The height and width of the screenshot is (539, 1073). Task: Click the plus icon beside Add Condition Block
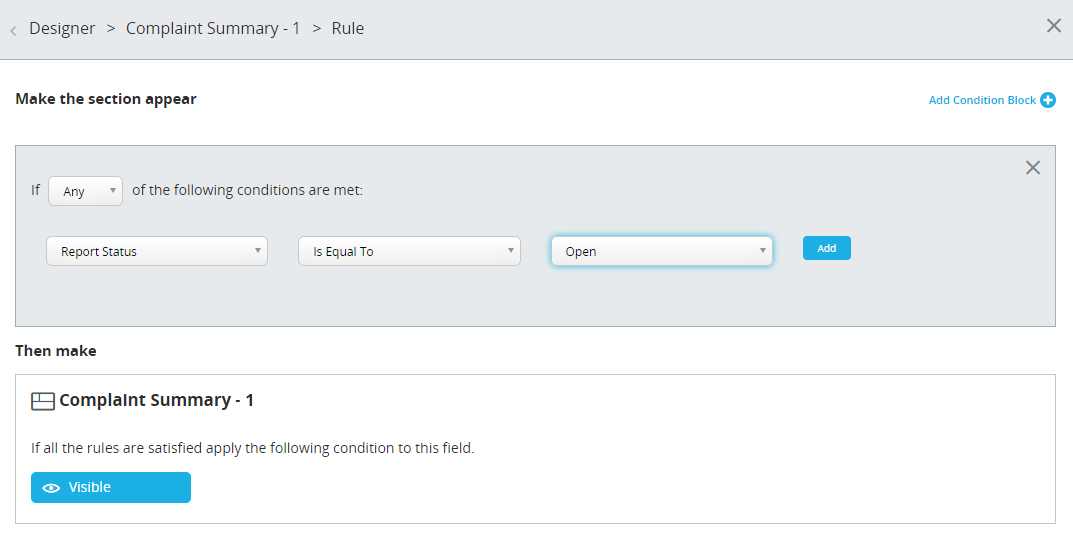pos(1048,100)
